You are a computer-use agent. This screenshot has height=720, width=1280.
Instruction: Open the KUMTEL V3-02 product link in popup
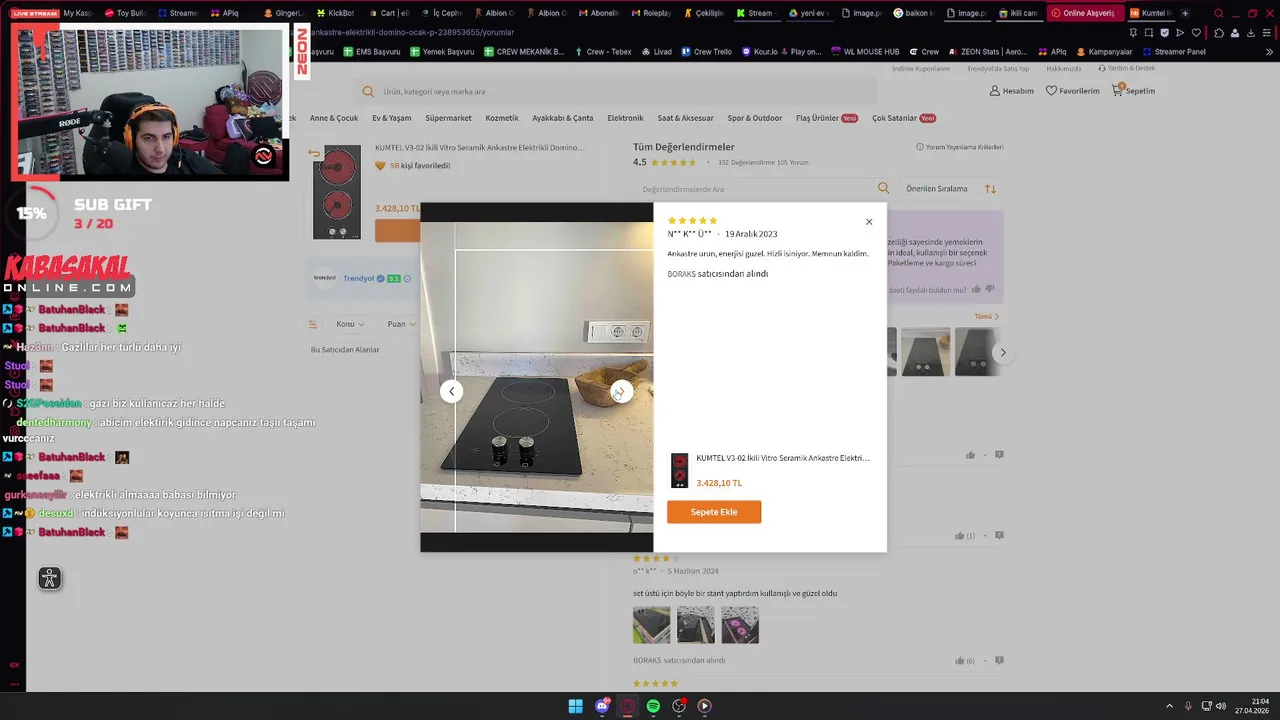pos(783,458)
